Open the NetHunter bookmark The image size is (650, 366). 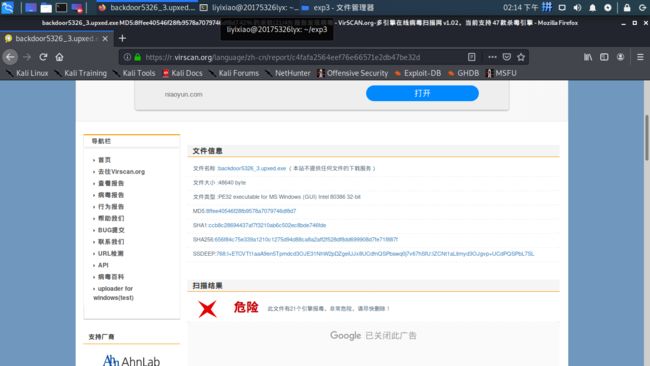(288, 73)
